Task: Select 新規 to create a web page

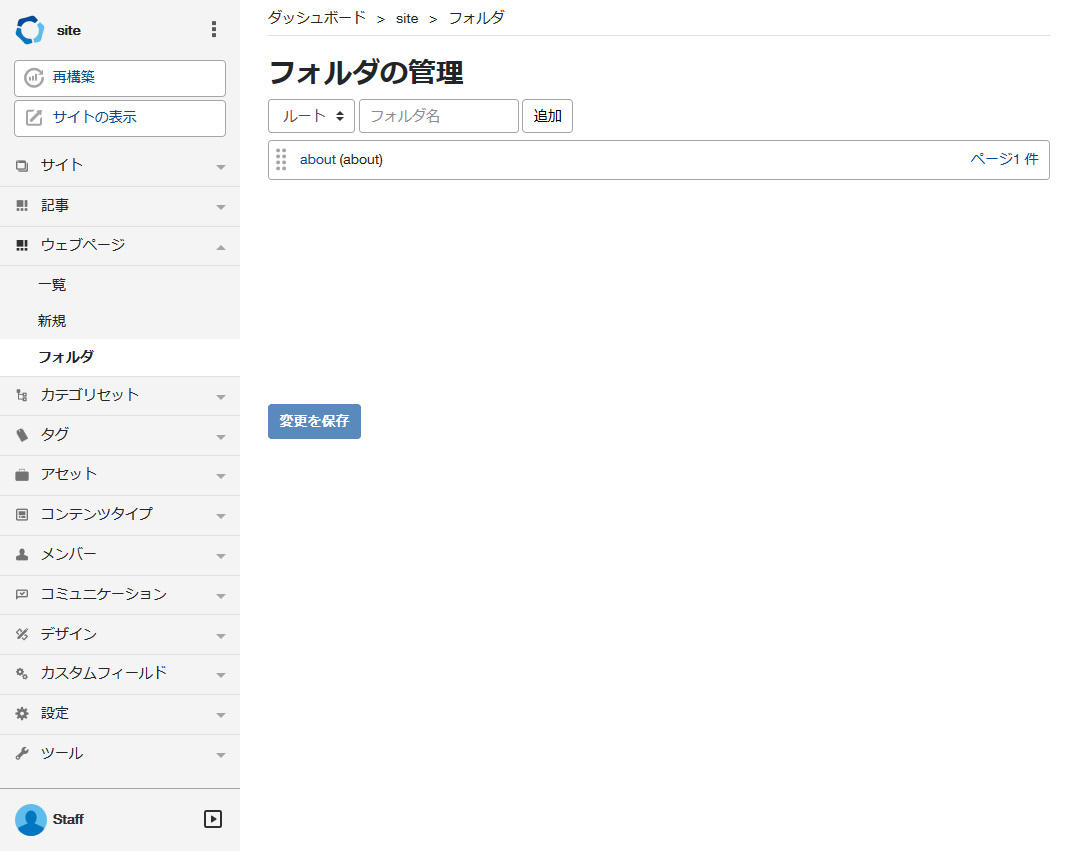Action: 52,321
